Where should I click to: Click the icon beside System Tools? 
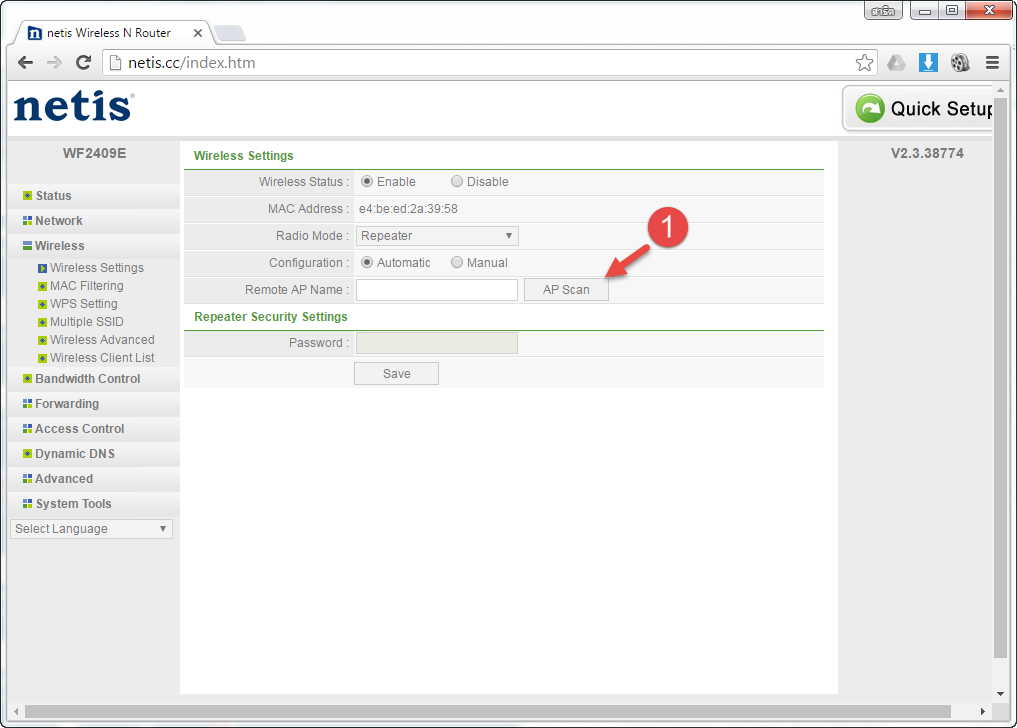click(x=27, y=504)
